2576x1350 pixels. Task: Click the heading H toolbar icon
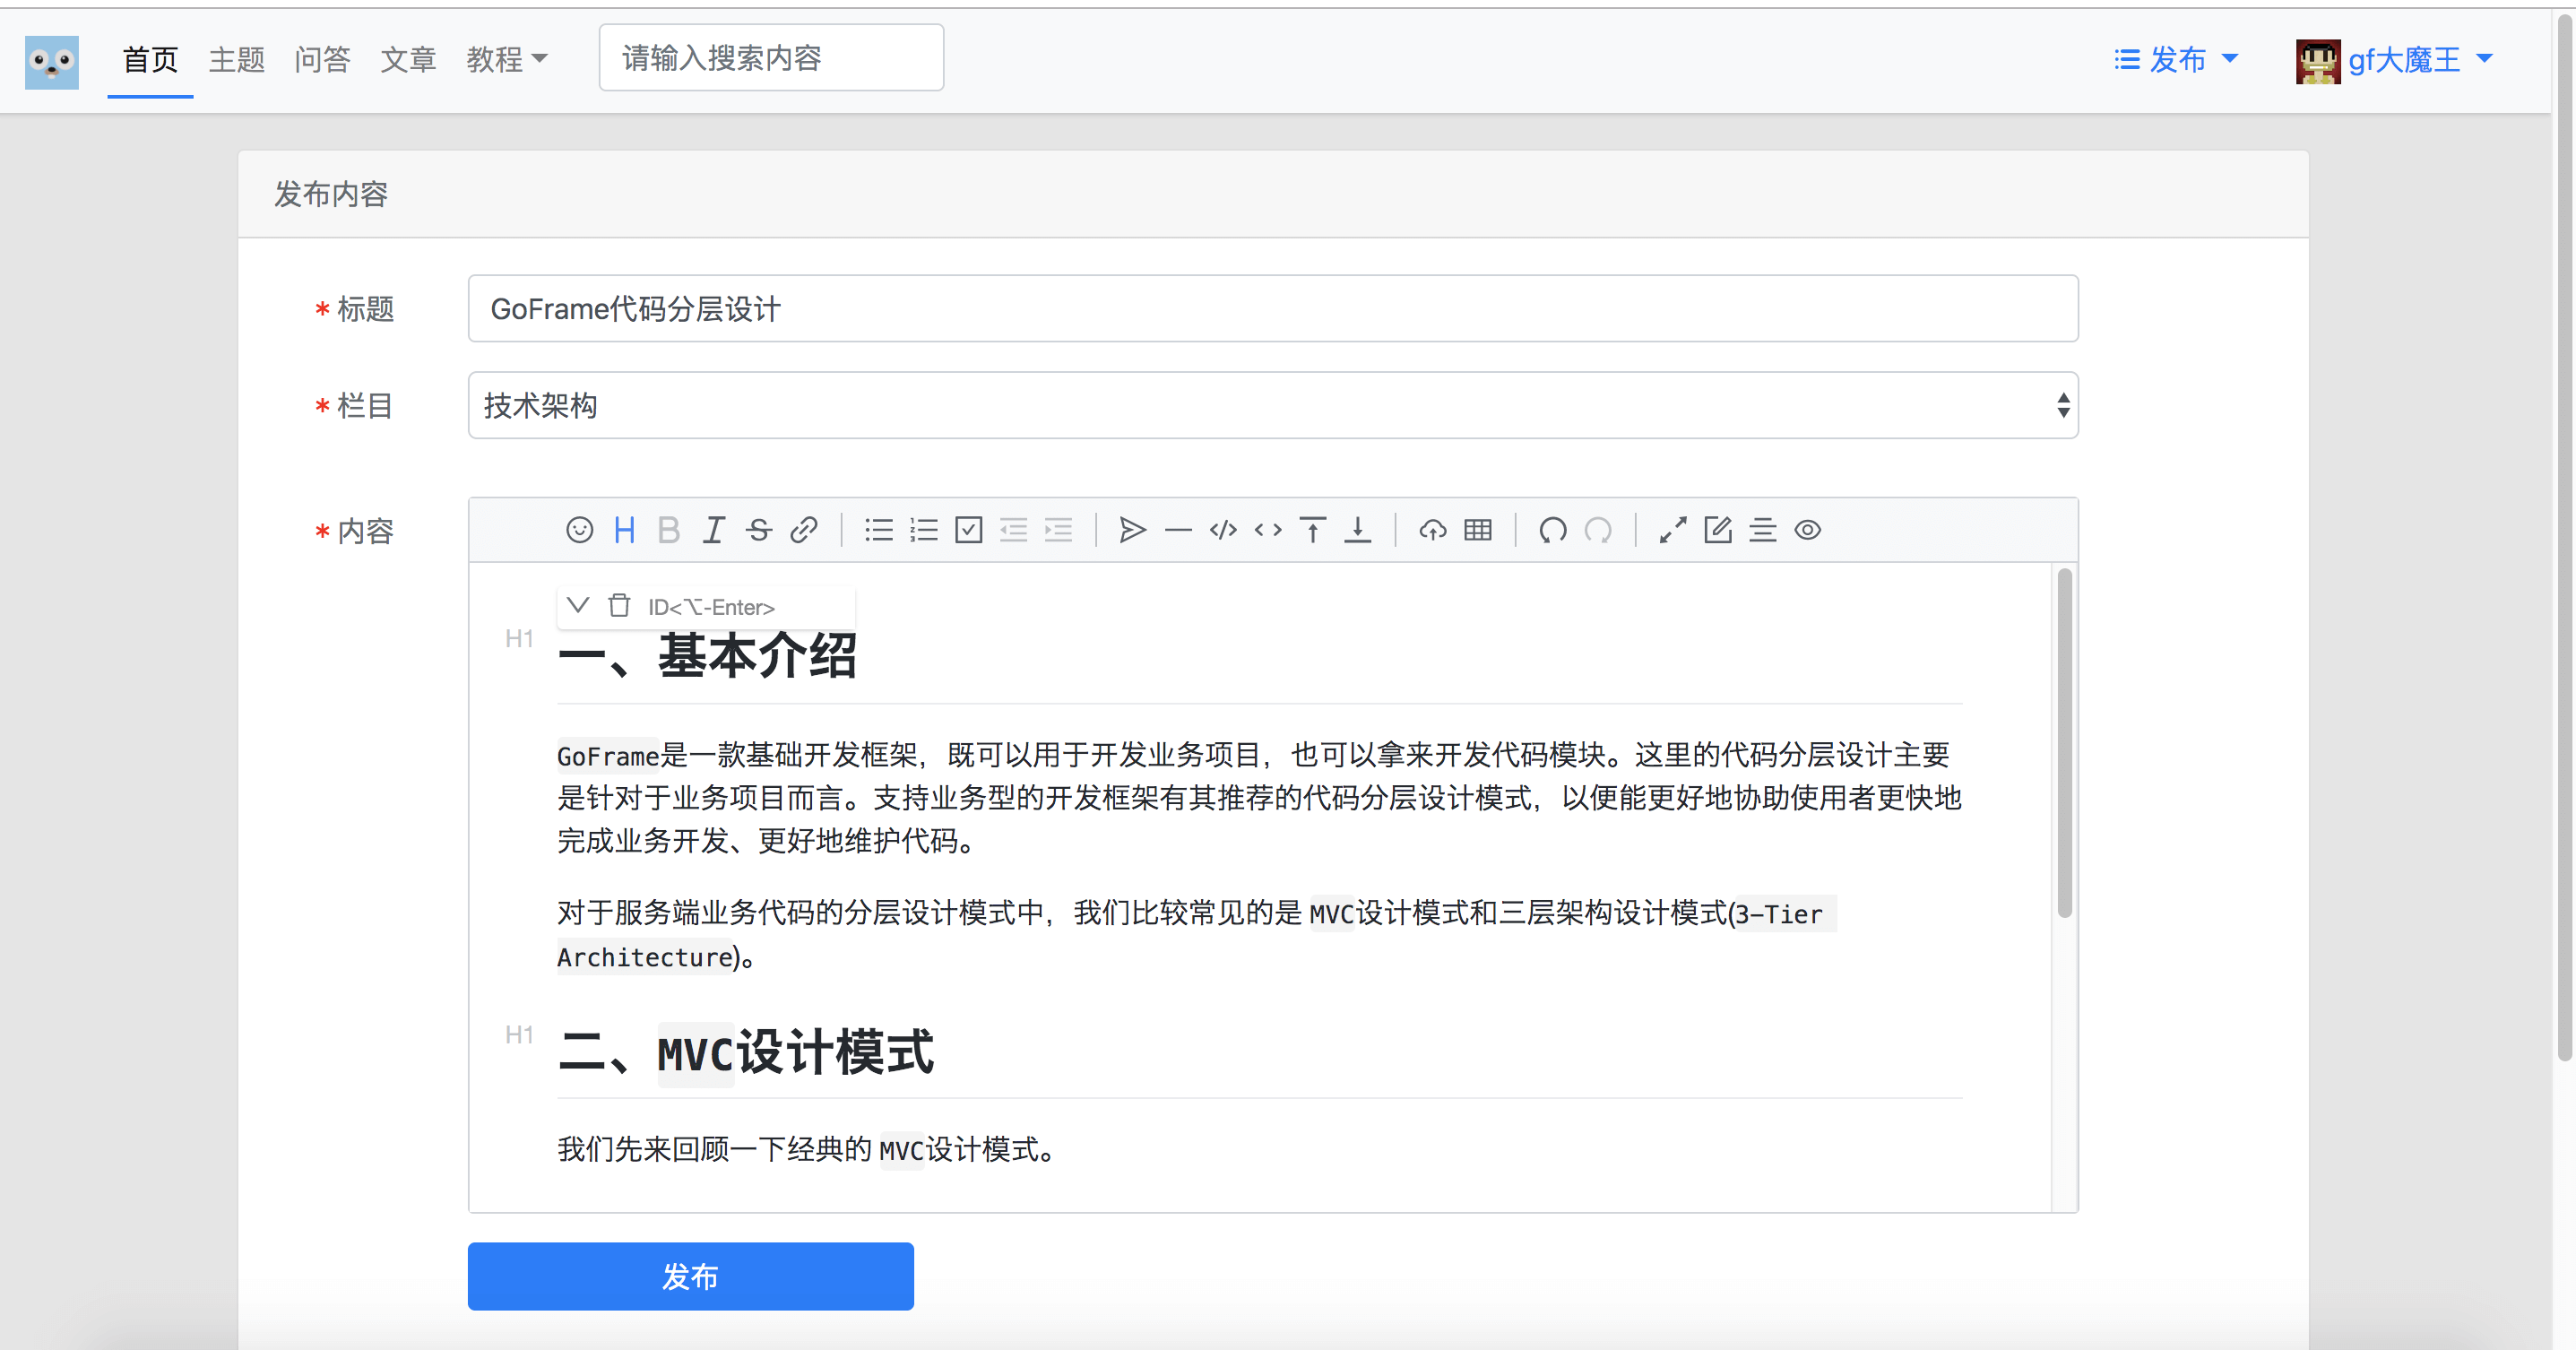click(x=624, y=530)
